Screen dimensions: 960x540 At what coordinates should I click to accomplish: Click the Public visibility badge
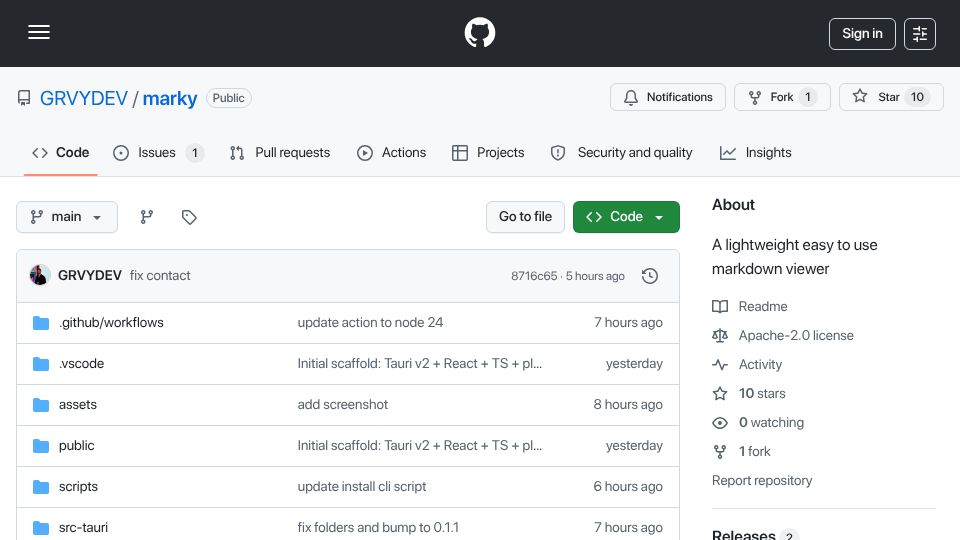tap(228, 98)
